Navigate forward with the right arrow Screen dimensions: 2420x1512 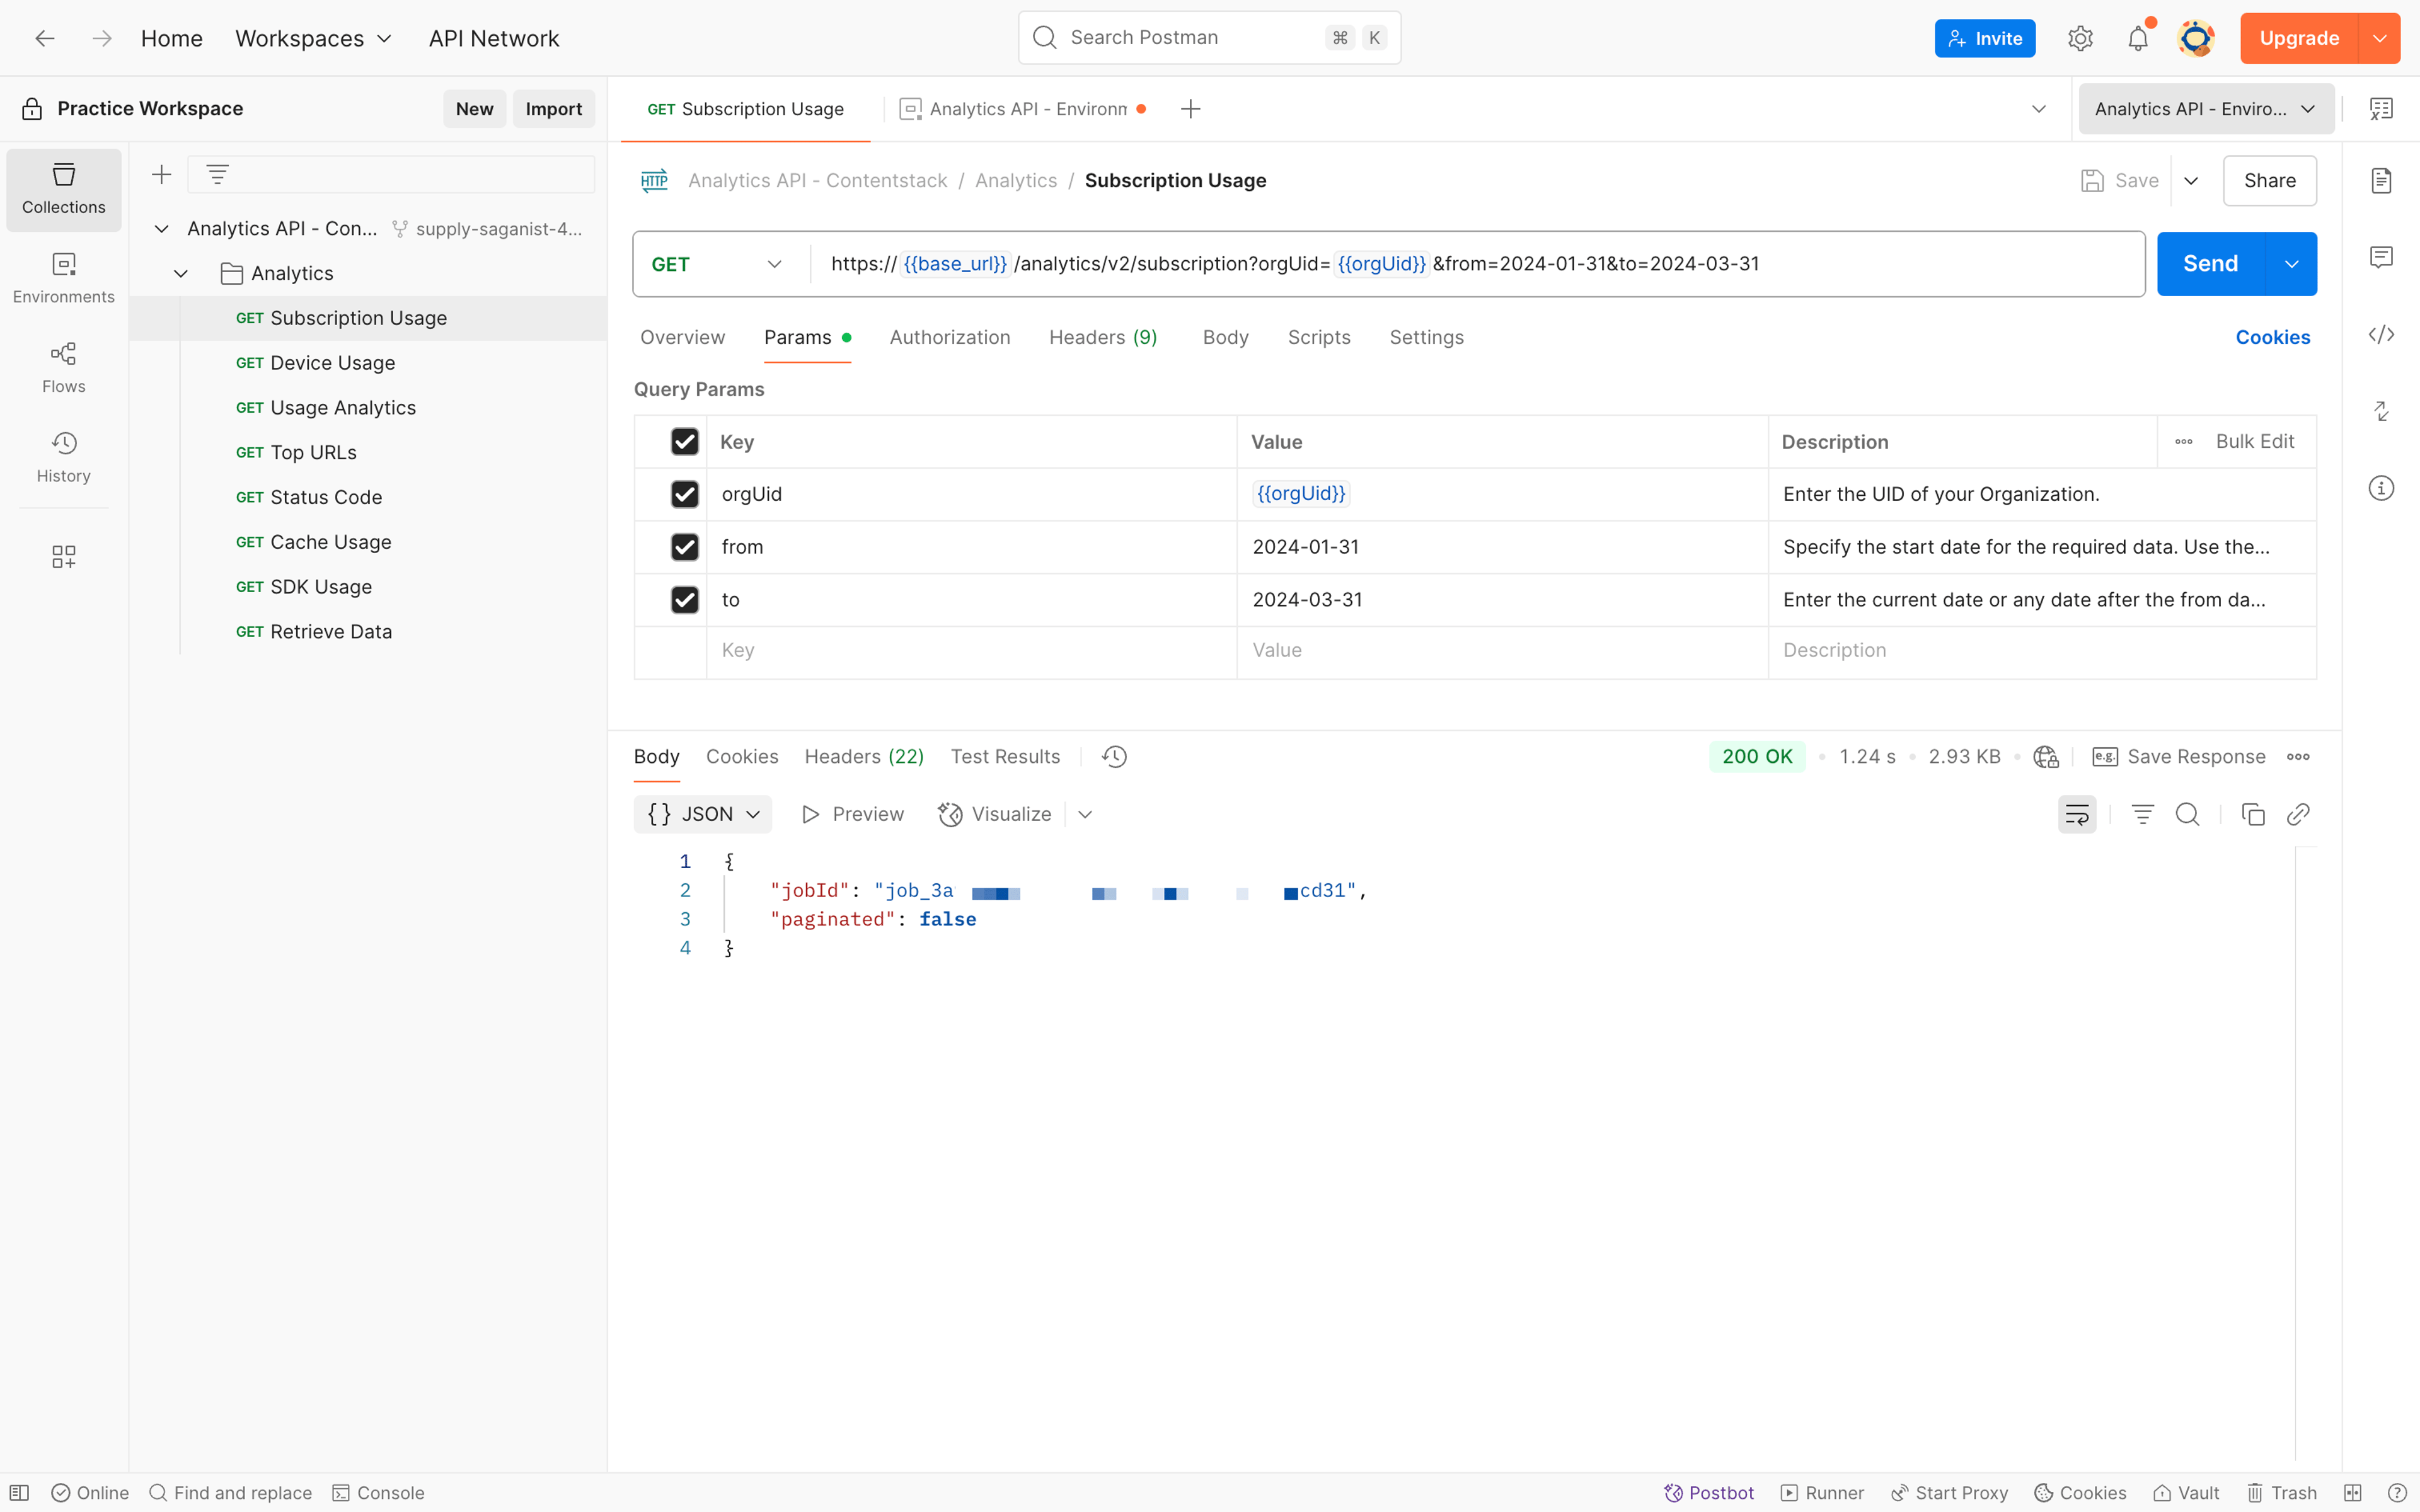tap(102, 38)
